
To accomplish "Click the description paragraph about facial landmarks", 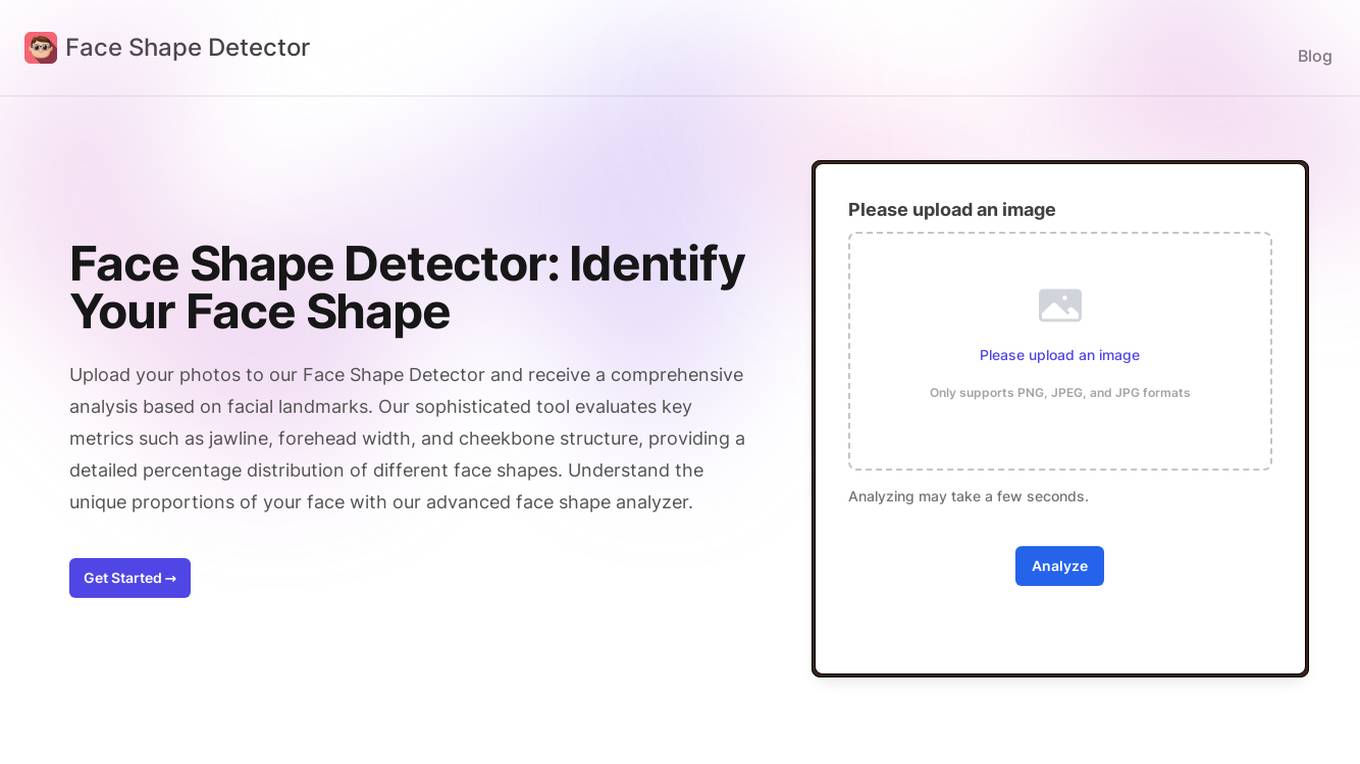I will point(407,438).
